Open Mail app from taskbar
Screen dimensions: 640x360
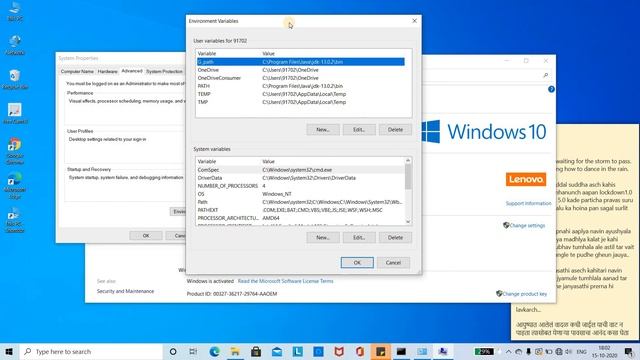point(277,351)
